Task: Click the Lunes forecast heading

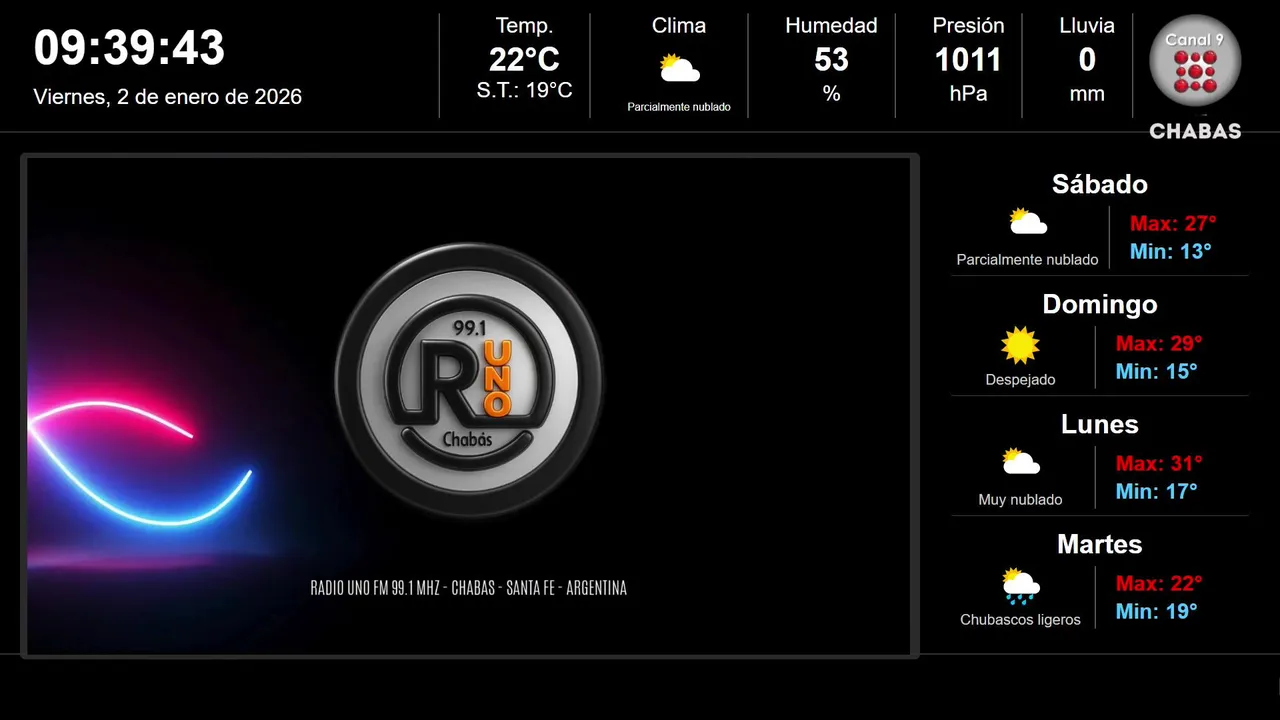Action: pyautogui.click(x=1099, y=424)
